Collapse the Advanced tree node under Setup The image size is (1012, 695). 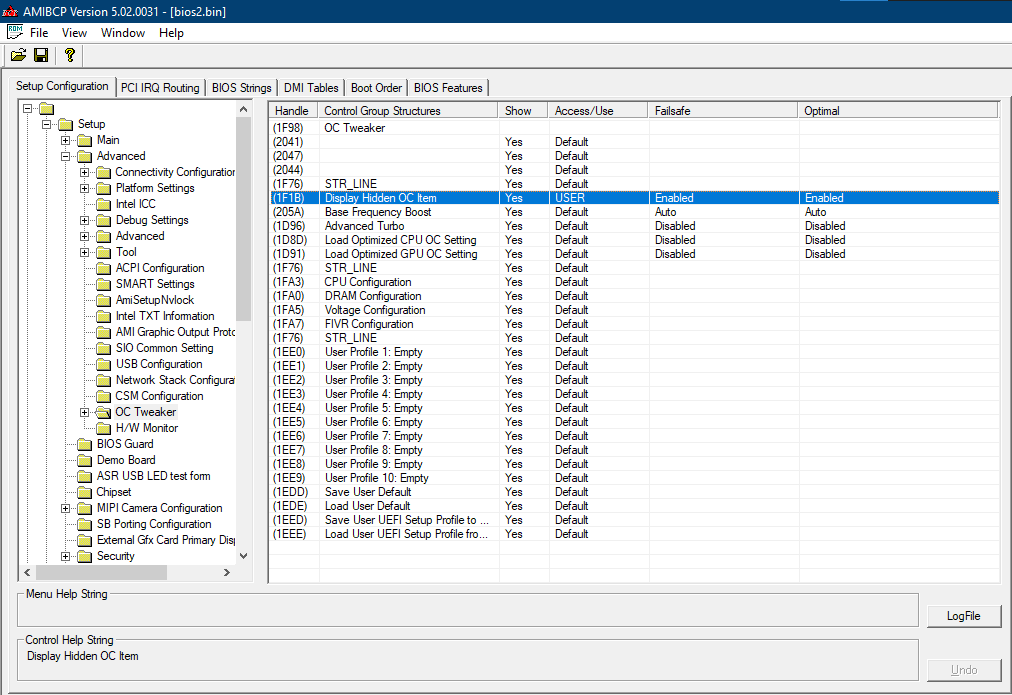click(65, 156)
